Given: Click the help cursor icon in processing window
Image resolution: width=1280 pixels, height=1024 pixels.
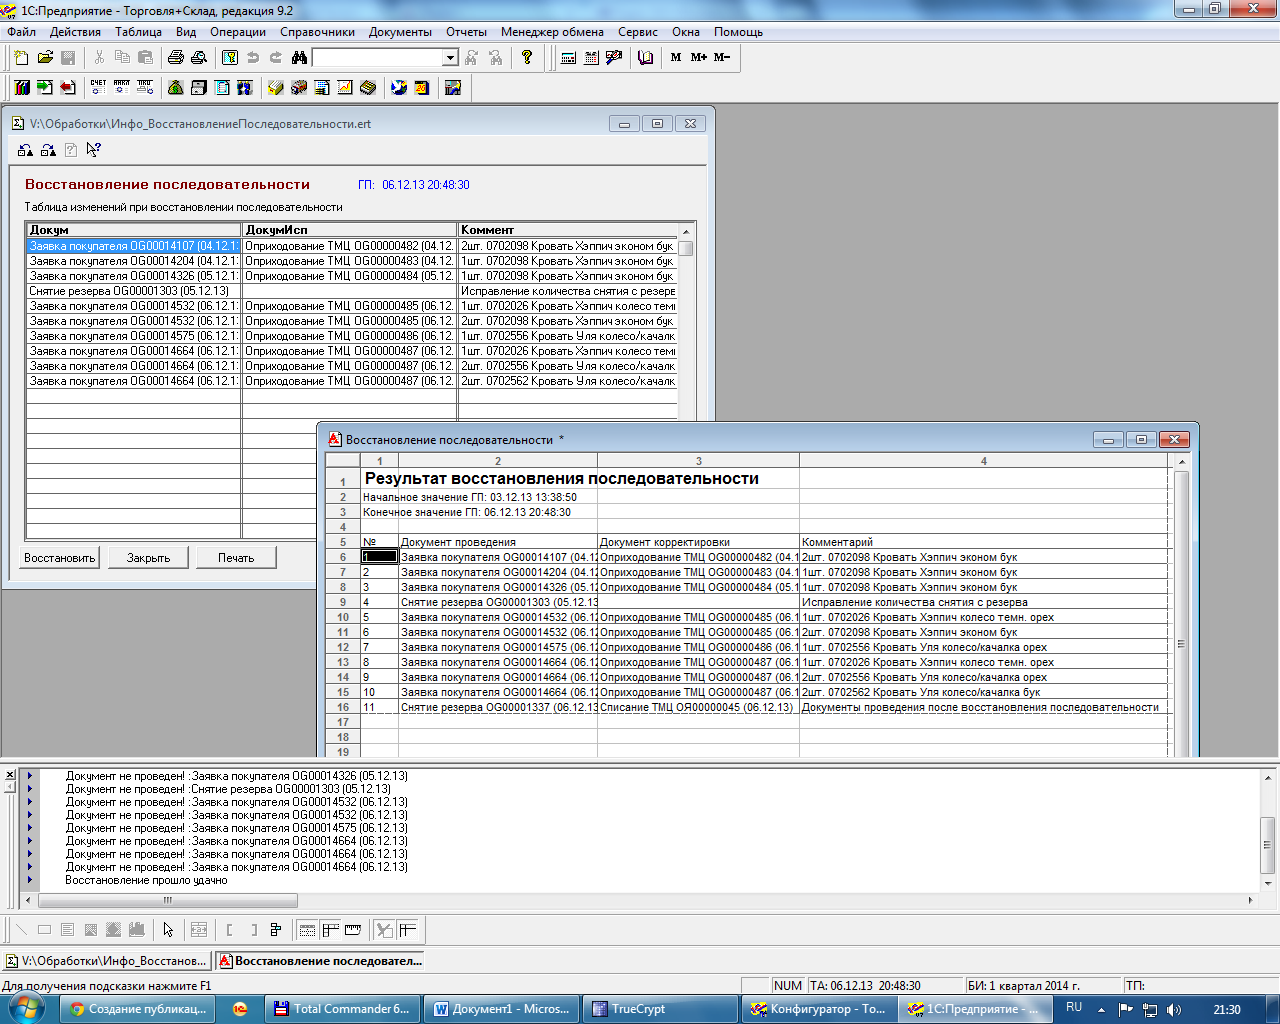Looking at the screenshot, I should tap(94, 150).
